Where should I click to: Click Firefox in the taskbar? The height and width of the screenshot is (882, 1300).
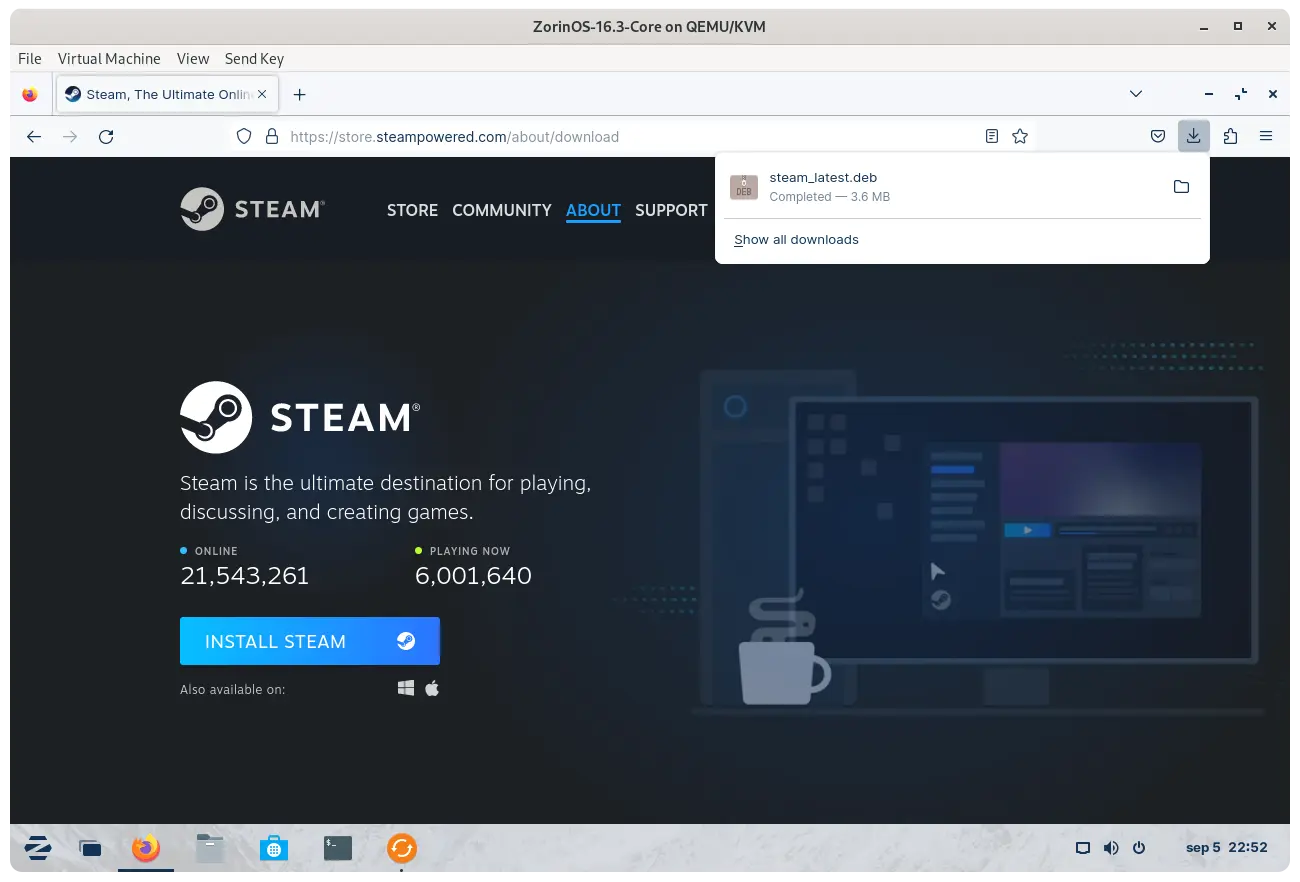click(x=146, y=848)
